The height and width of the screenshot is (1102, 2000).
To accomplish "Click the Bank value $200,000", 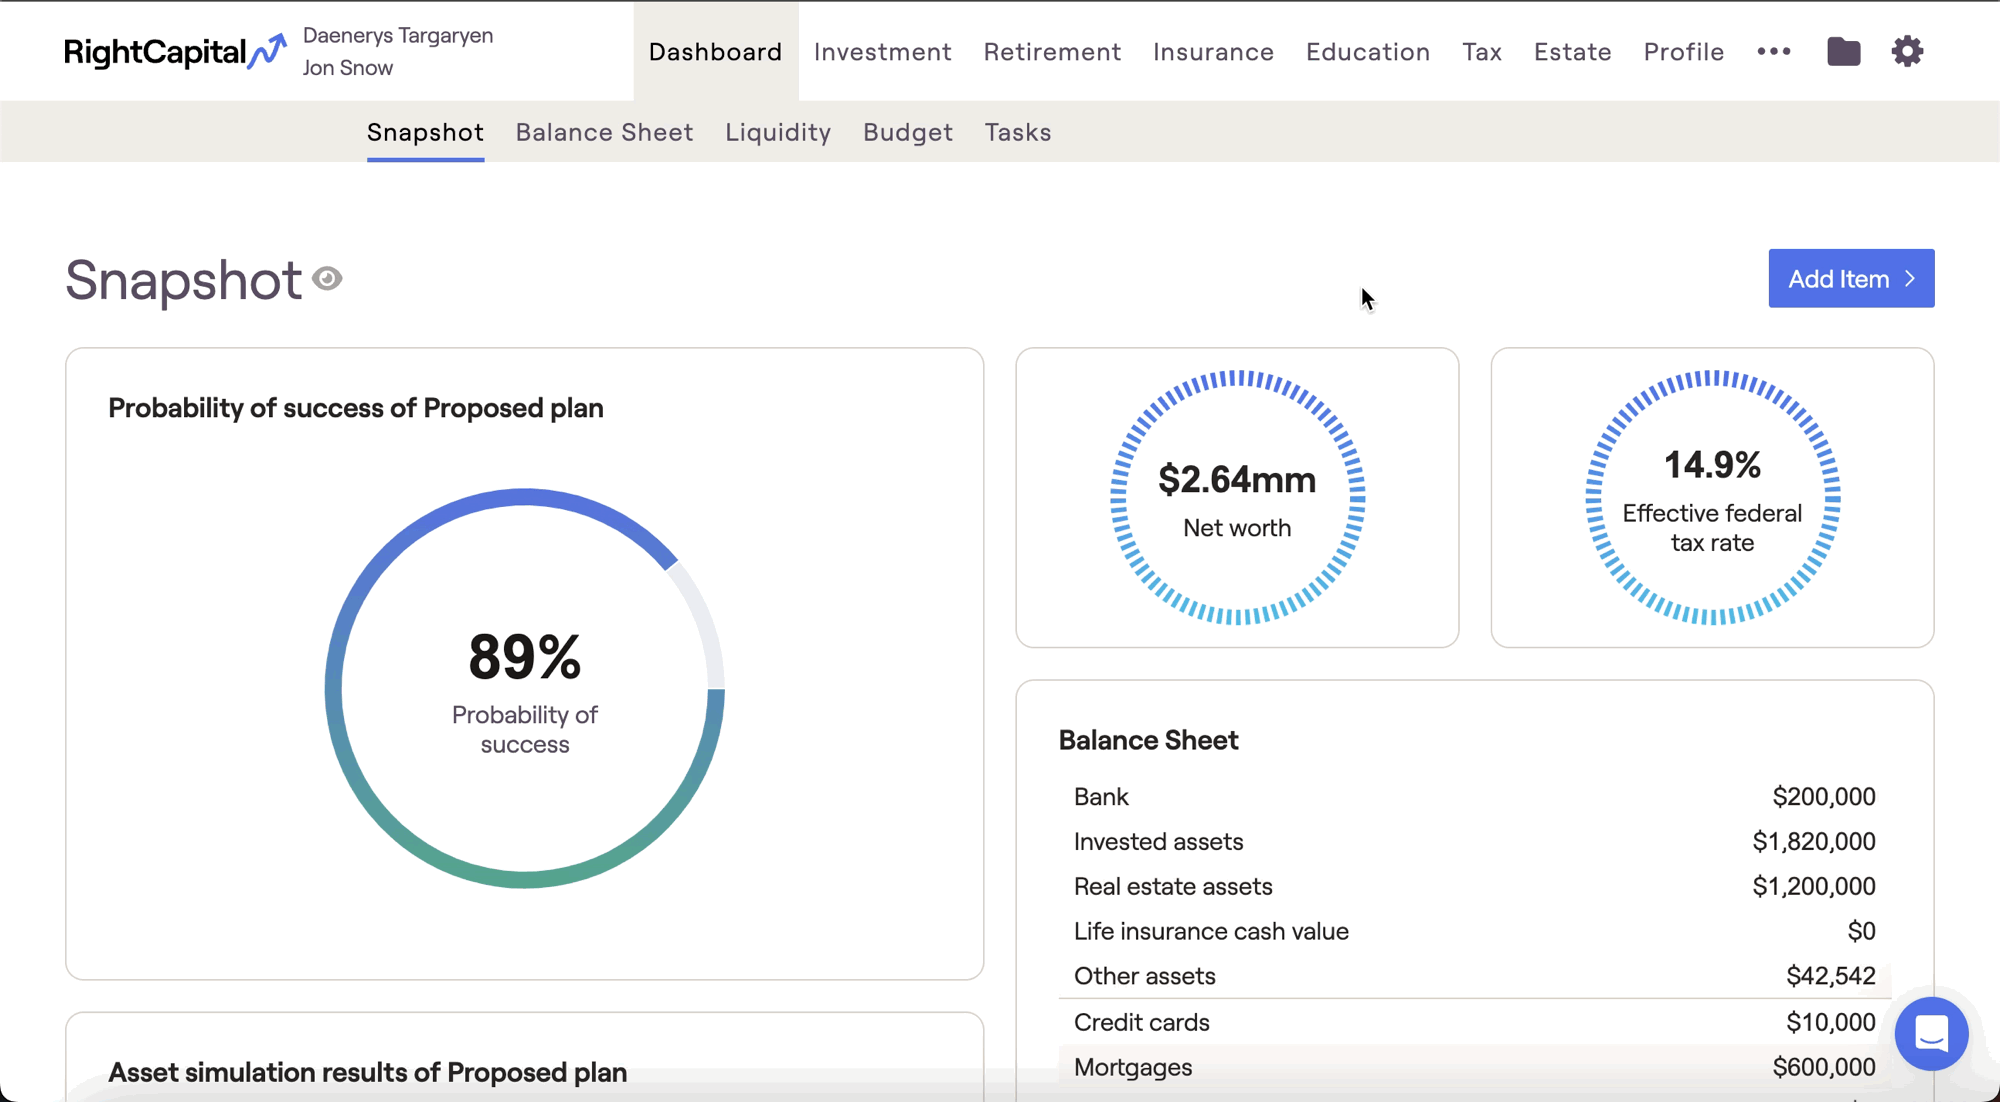I will (x=1823, y=796).
